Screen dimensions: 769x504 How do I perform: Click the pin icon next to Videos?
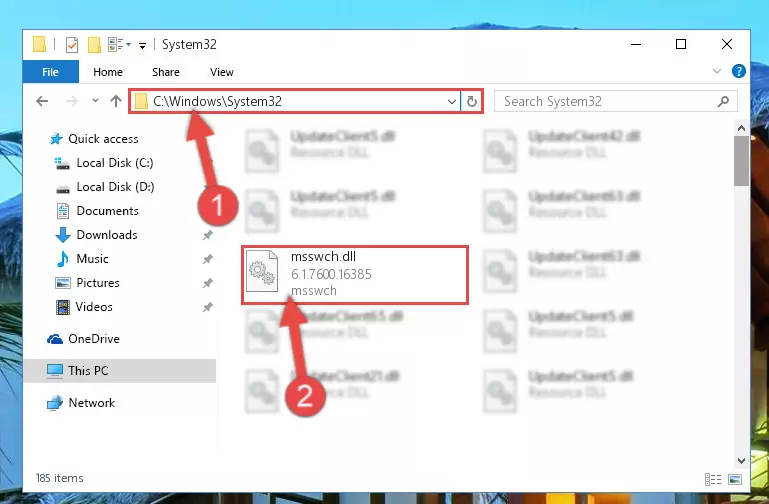(x=207, y=307)
